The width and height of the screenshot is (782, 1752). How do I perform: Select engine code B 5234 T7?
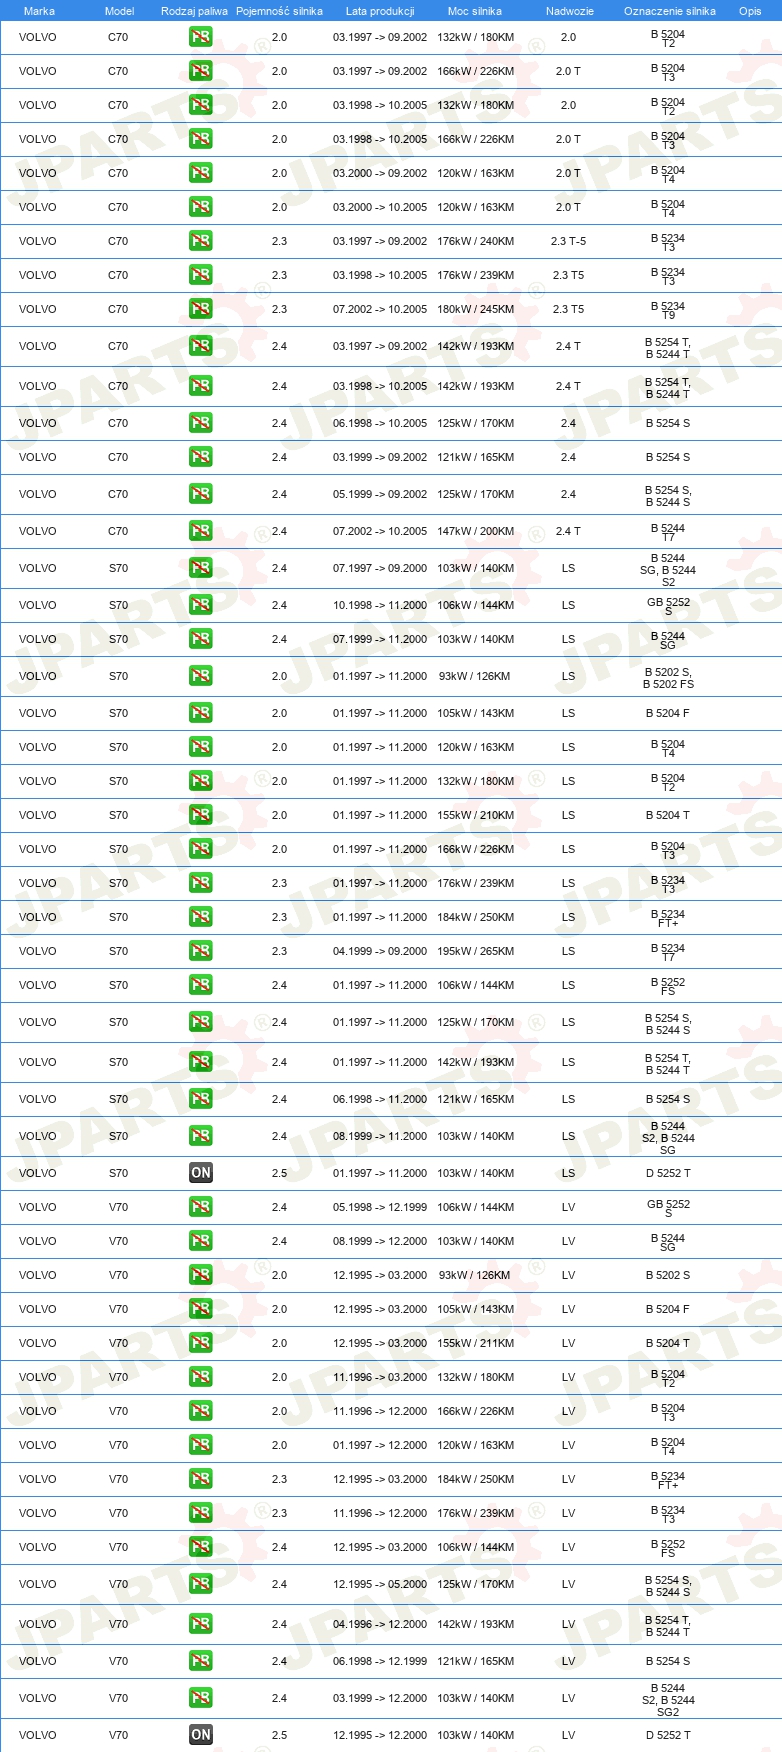coord(668,952)
